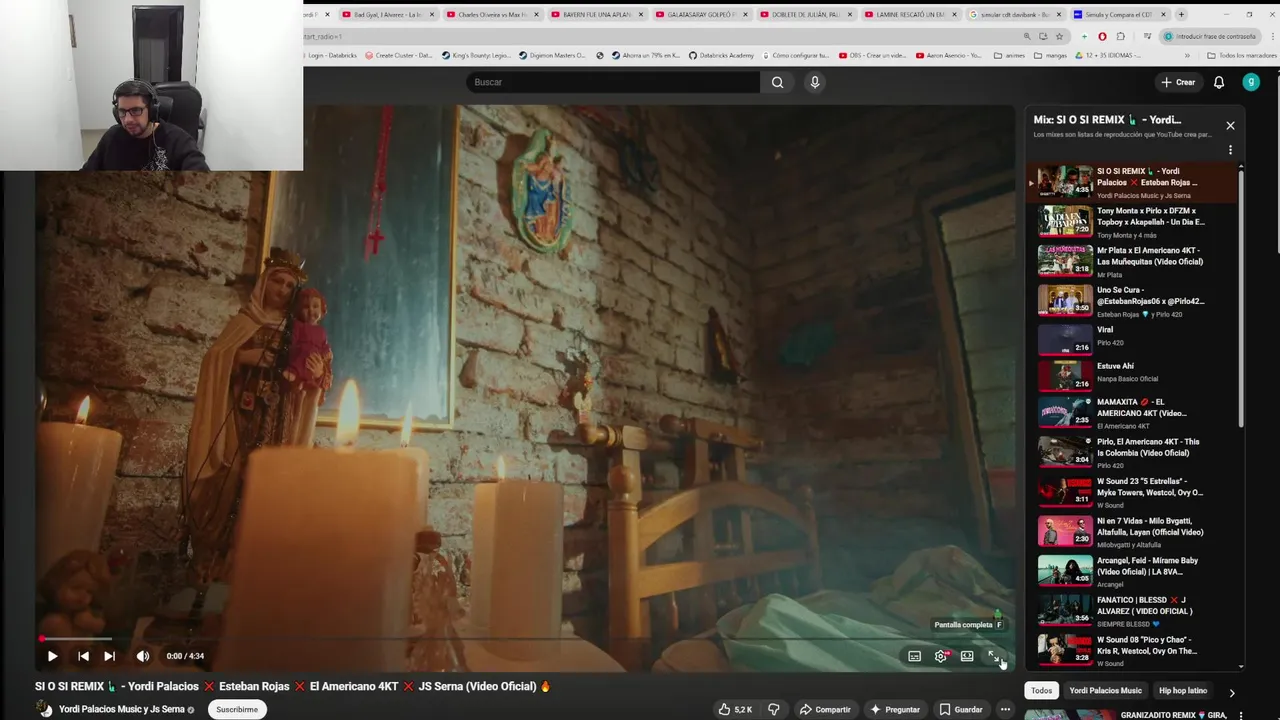Enter full screen with the expand icon
The image size is (1280, 720).
pos(993,656)
